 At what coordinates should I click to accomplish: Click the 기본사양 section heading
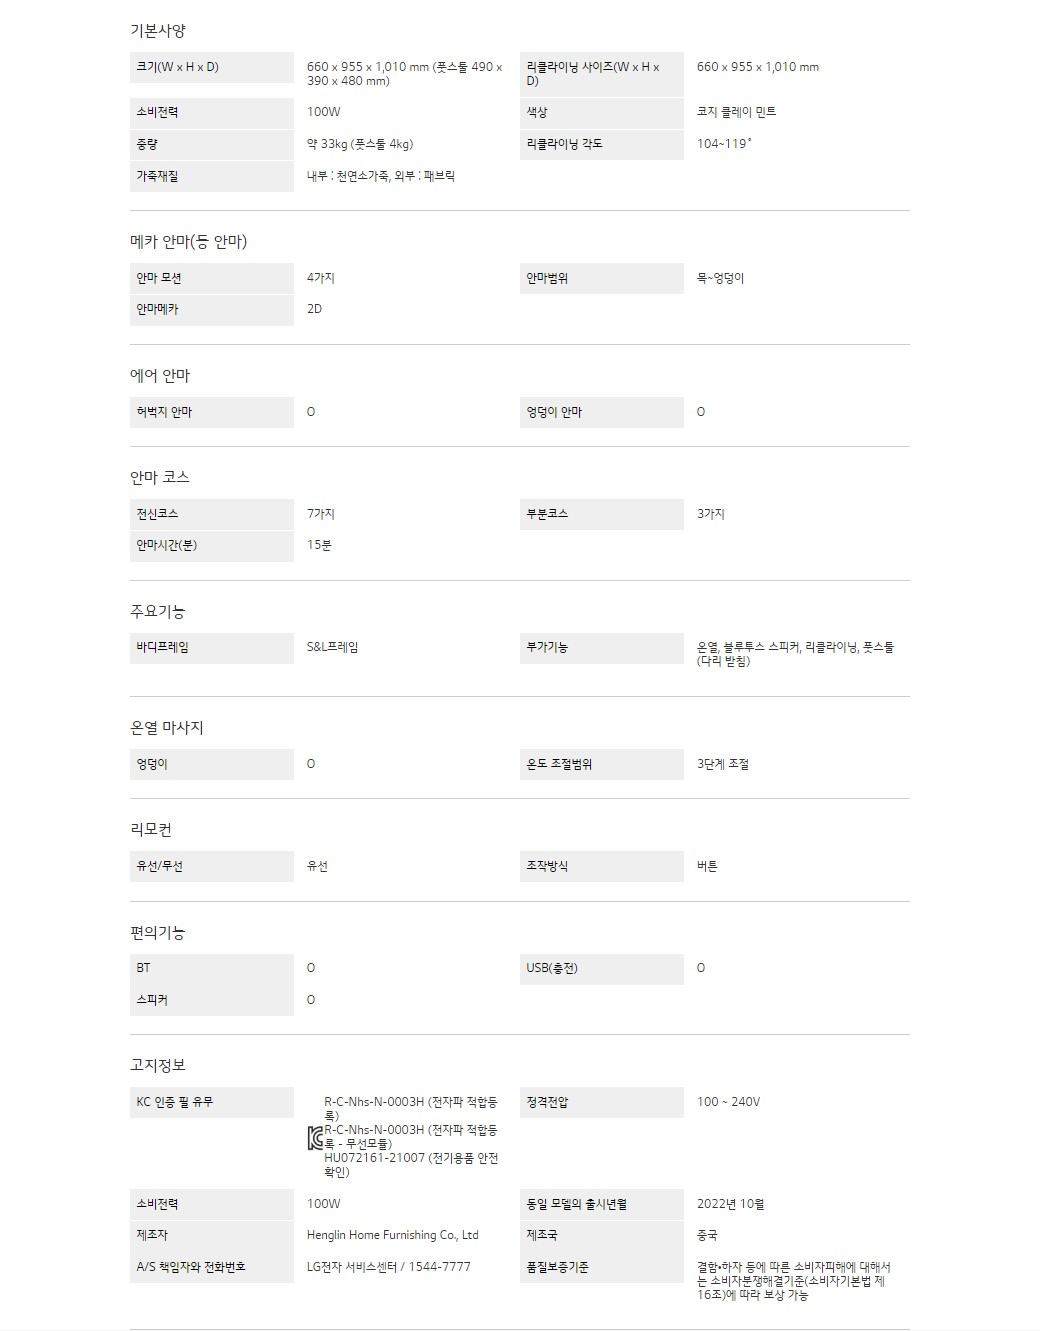(x=158, y=31)
